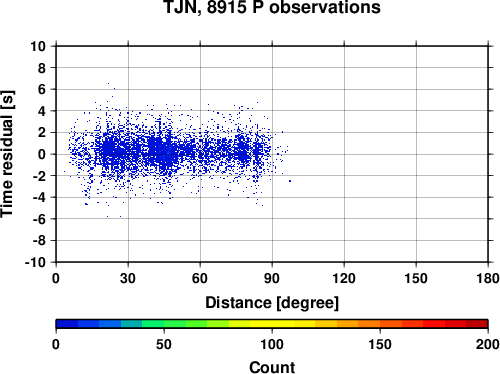The height and width of the screenshot is (374, 500).
Task: Click the x-axis tick label '120'
Action: (344, 278)
